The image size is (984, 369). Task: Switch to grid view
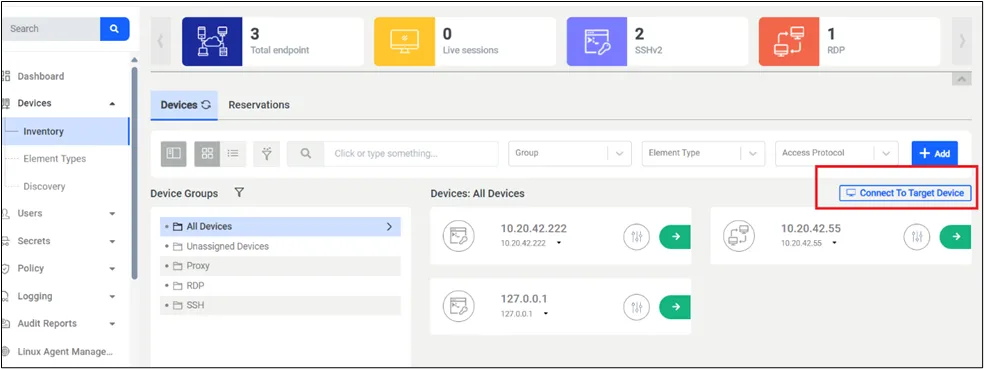(207, 153)
